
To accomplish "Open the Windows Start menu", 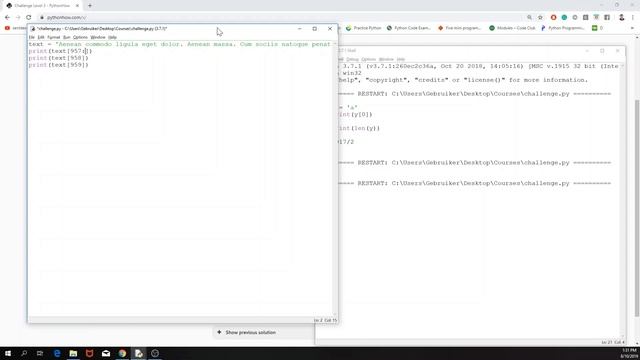I will coord(8,353).
